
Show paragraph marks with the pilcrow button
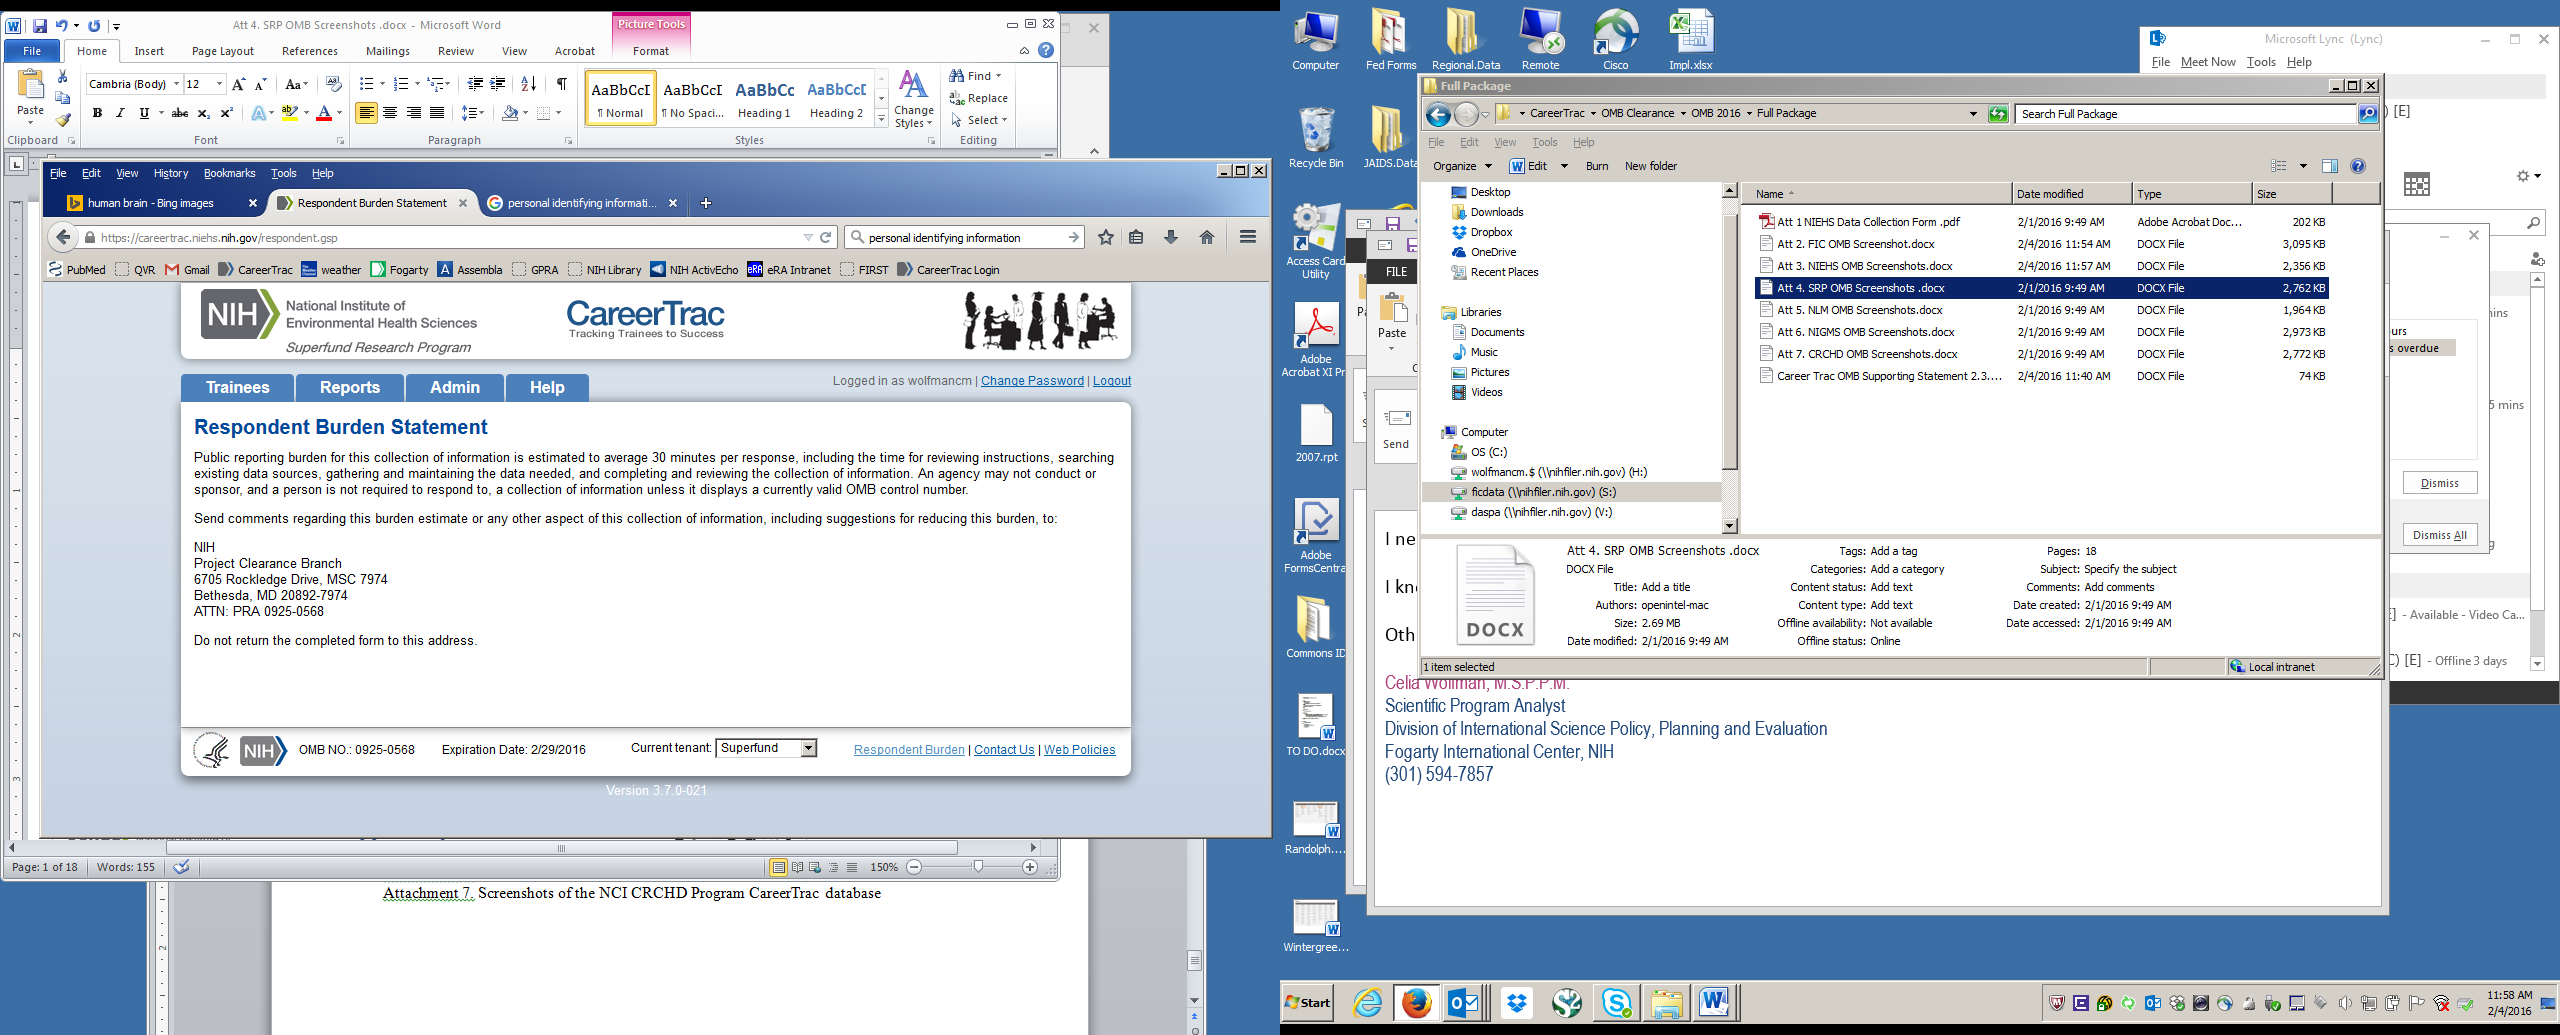[x=562, y=84]
